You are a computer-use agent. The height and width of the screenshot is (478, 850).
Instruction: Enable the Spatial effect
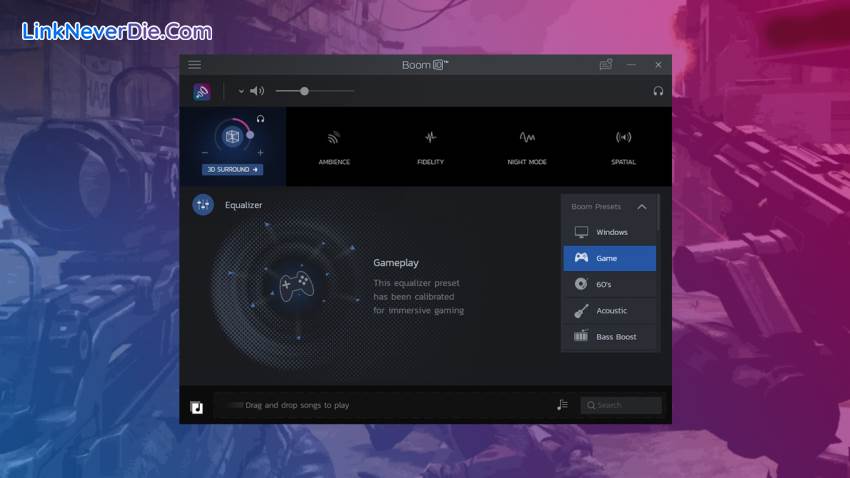[623, 145]
